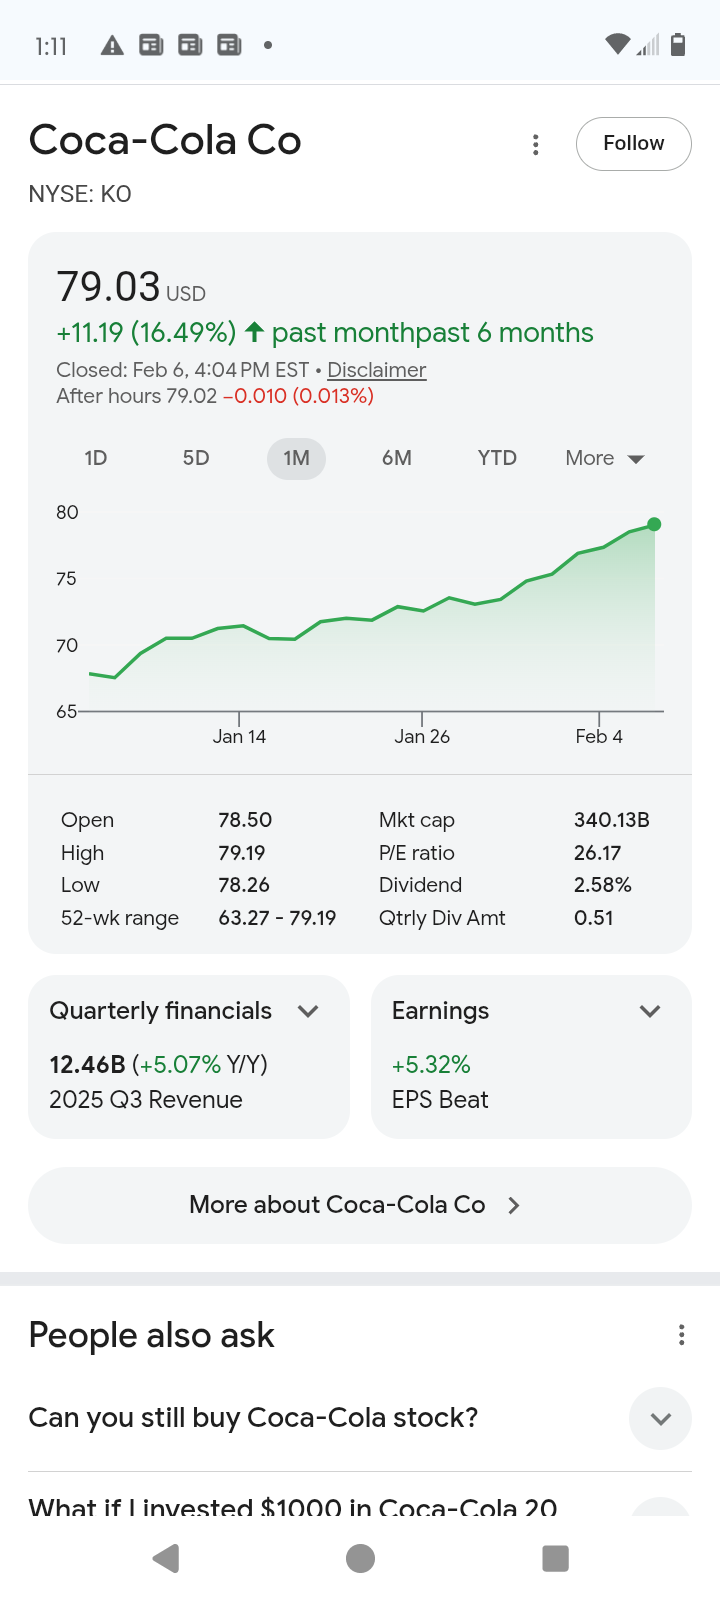This screenshot has height=1600, width=720.
Task: Expand the Quarterly financials card
Action: point(308,1011)
